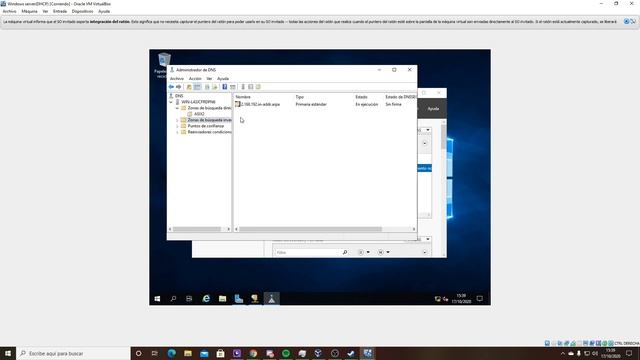Viewport: 640px width, 360px height.
Task: Open the VirtualBox Dispositivos menu
Action: tap(82, 11)
